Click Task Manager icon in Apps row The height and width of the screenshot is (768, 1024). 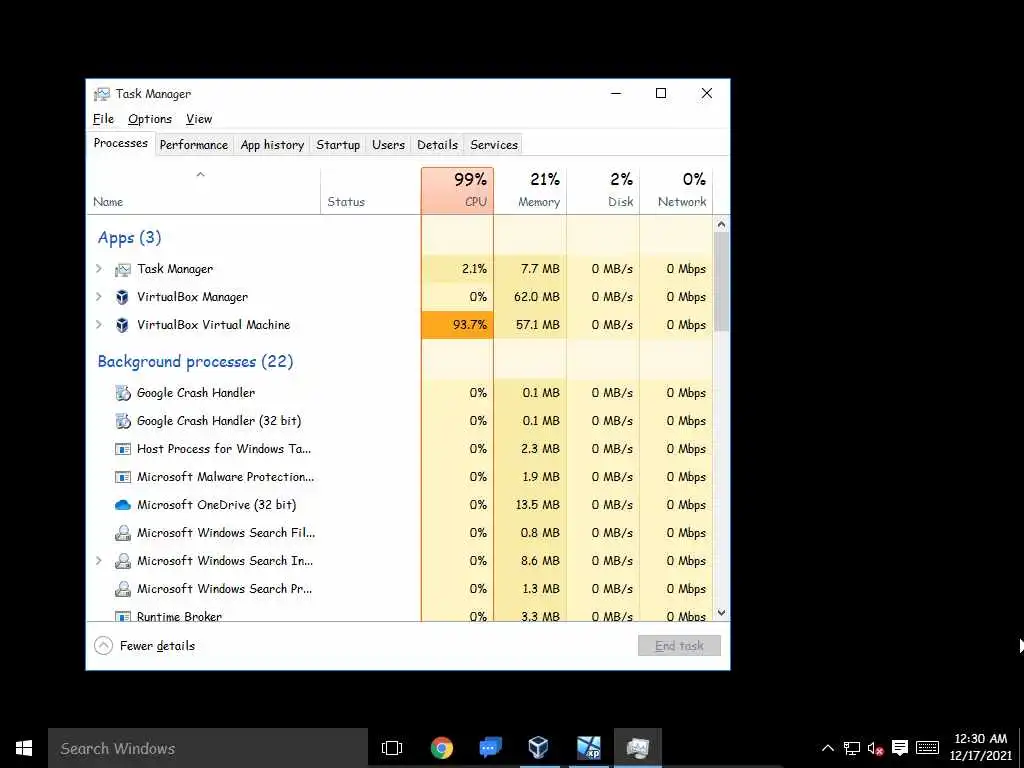122,269
